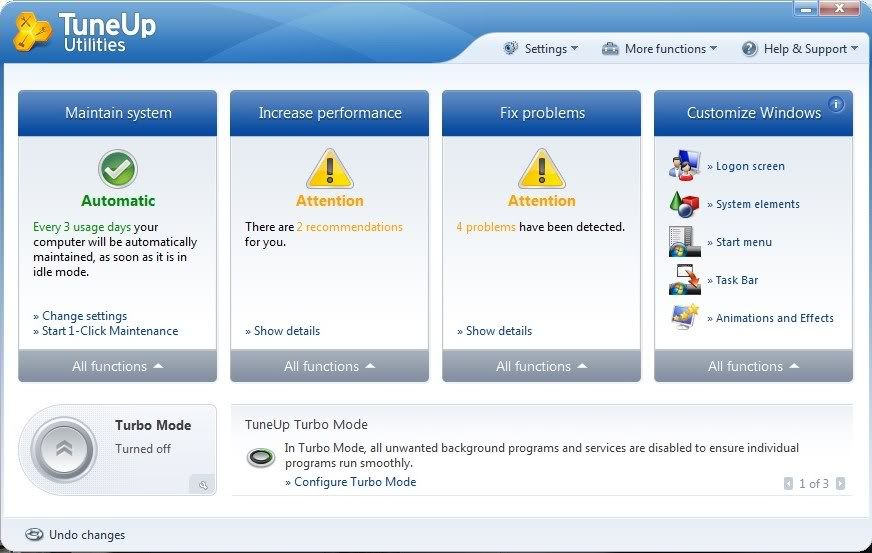Click the 'Turned off' Turbo Mode status
The height and width of the screenshot is (553, 872).
[x=143, y=448]
